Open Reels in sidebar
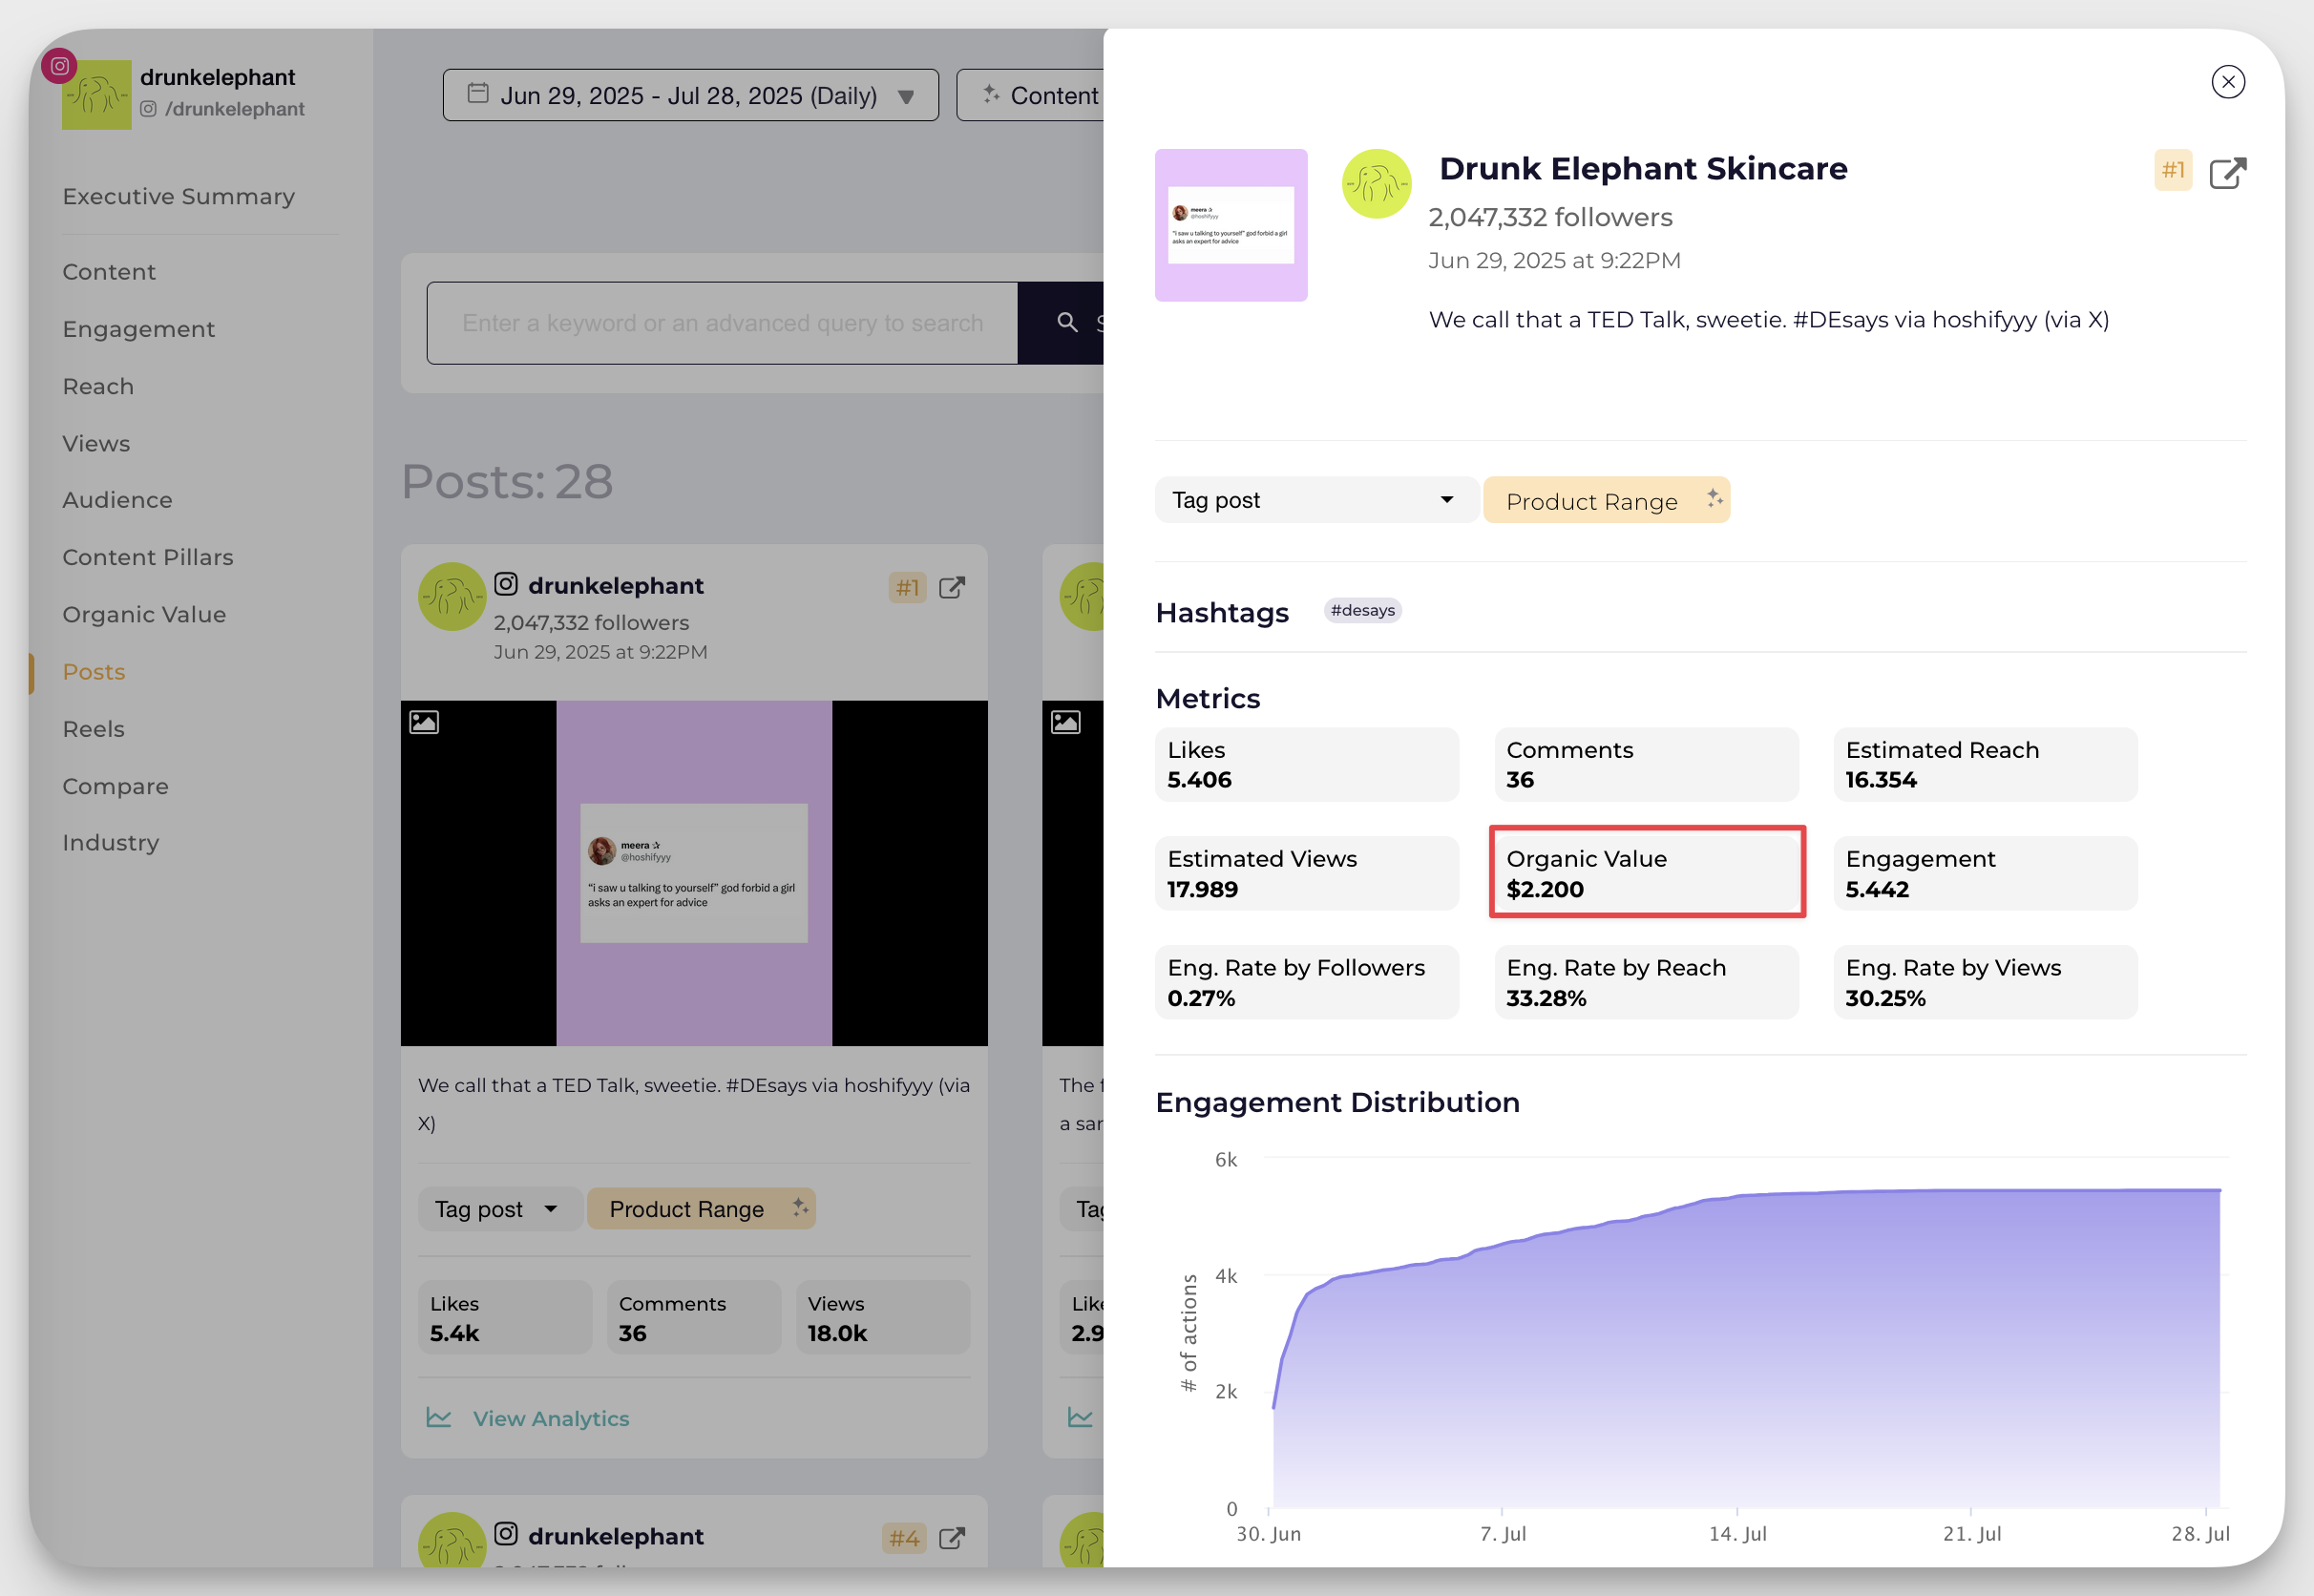Image resolution: width=2314 pixels, height=1596 pixels. pyautogui.click(x=93, y=729)
